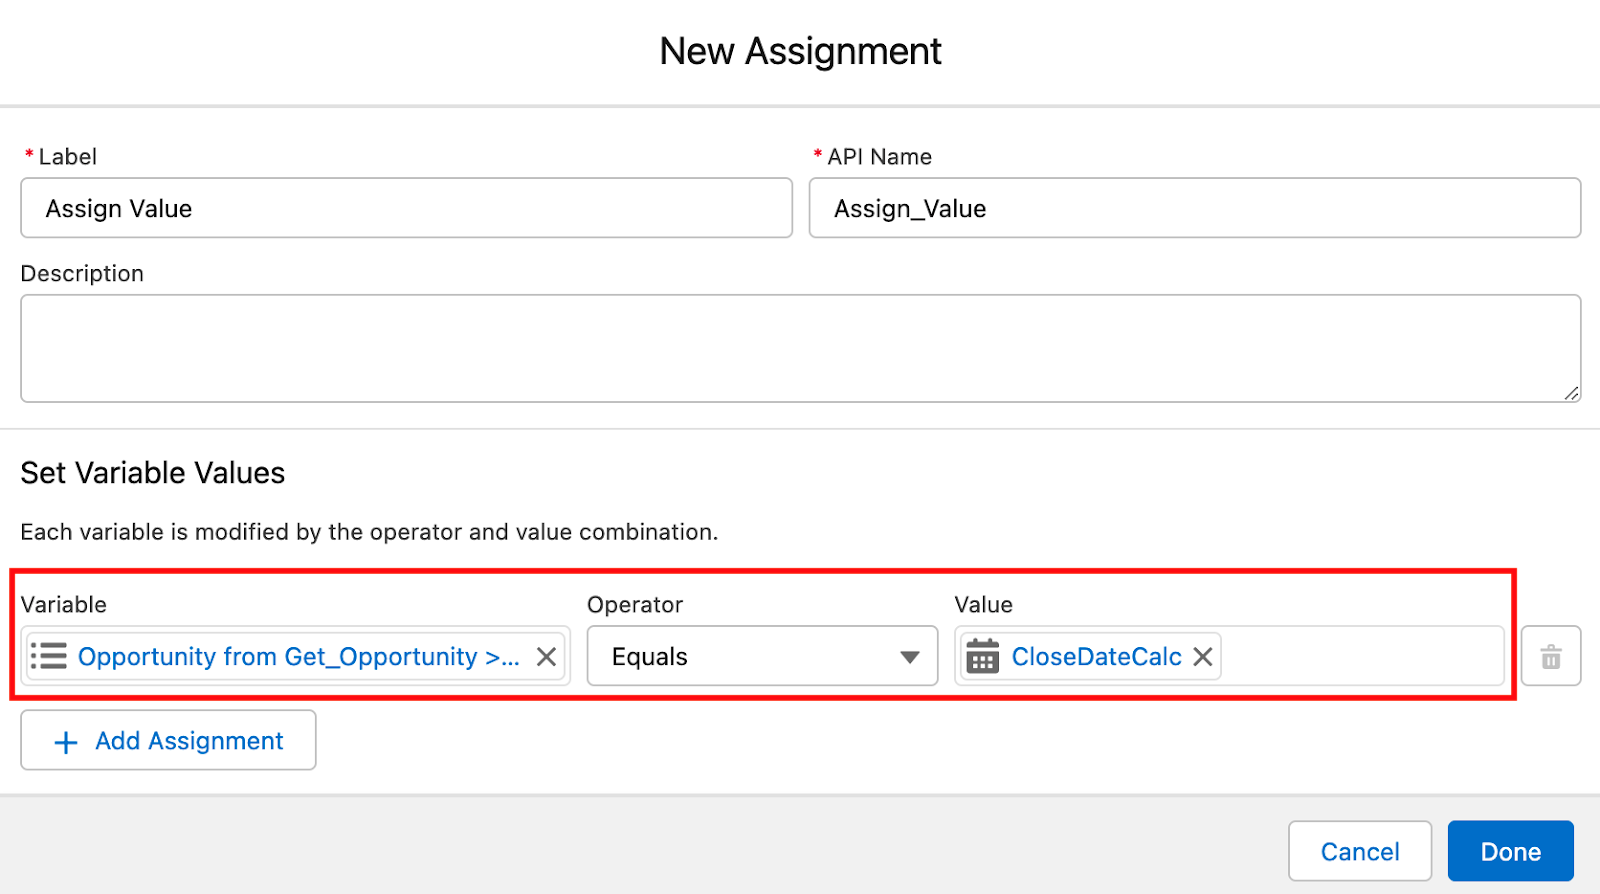This screenshot has height=894, width=1600.
Task: Click the list icon on the Opportunity variable pill
Action: (x=48, y=656)
